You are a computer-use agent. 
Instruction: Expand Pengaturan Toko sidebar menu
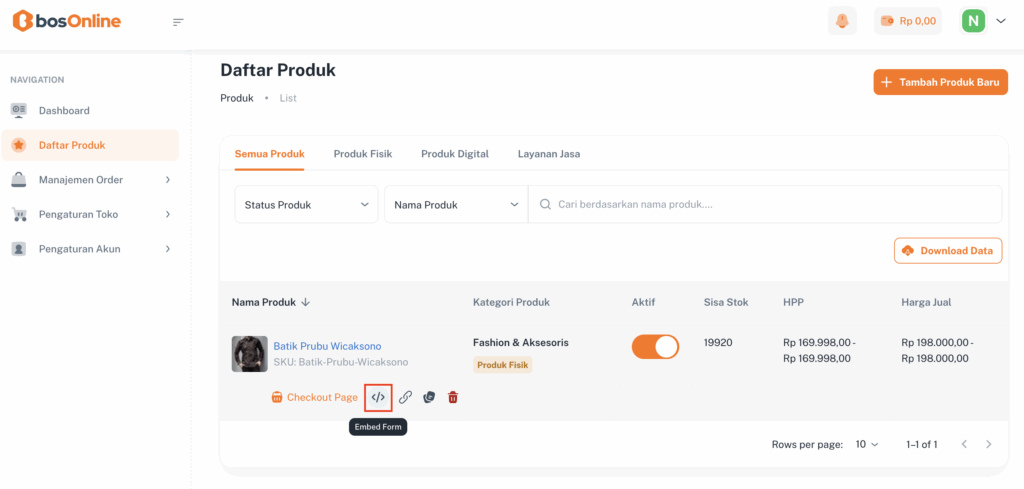point(90,214)
